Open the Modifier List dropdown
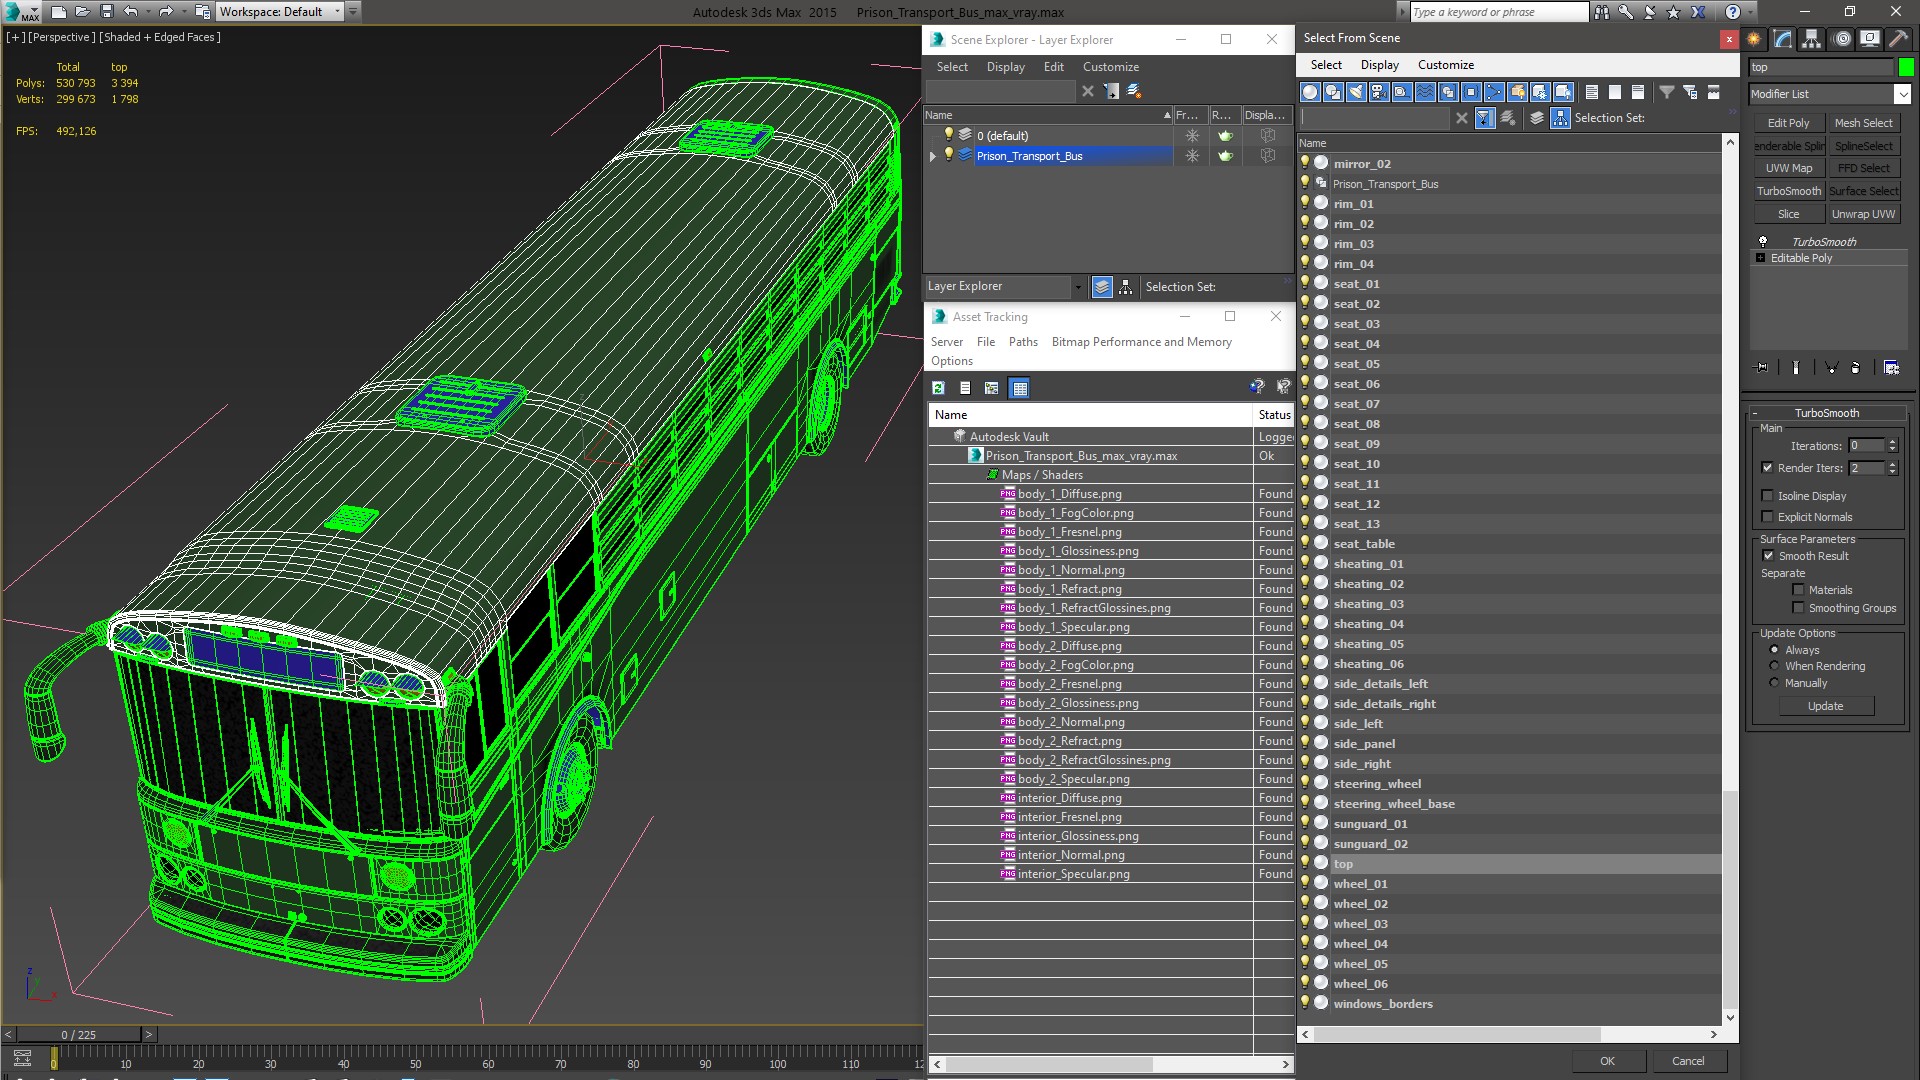1920x1080 pixels. click(x=1901, y=94)
